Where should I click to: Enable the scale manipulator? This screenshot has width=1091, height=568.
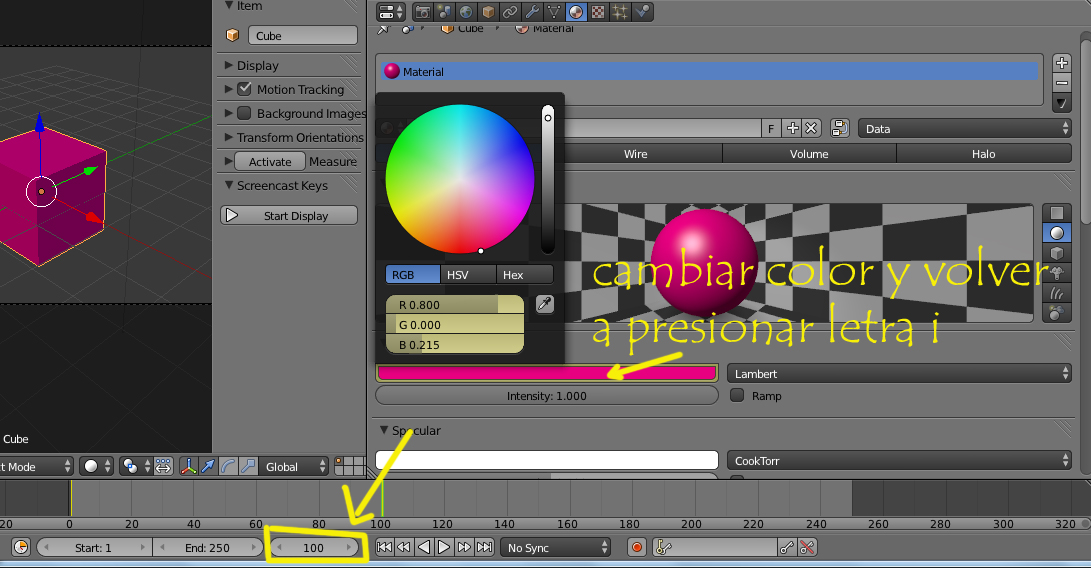(248, 466)
